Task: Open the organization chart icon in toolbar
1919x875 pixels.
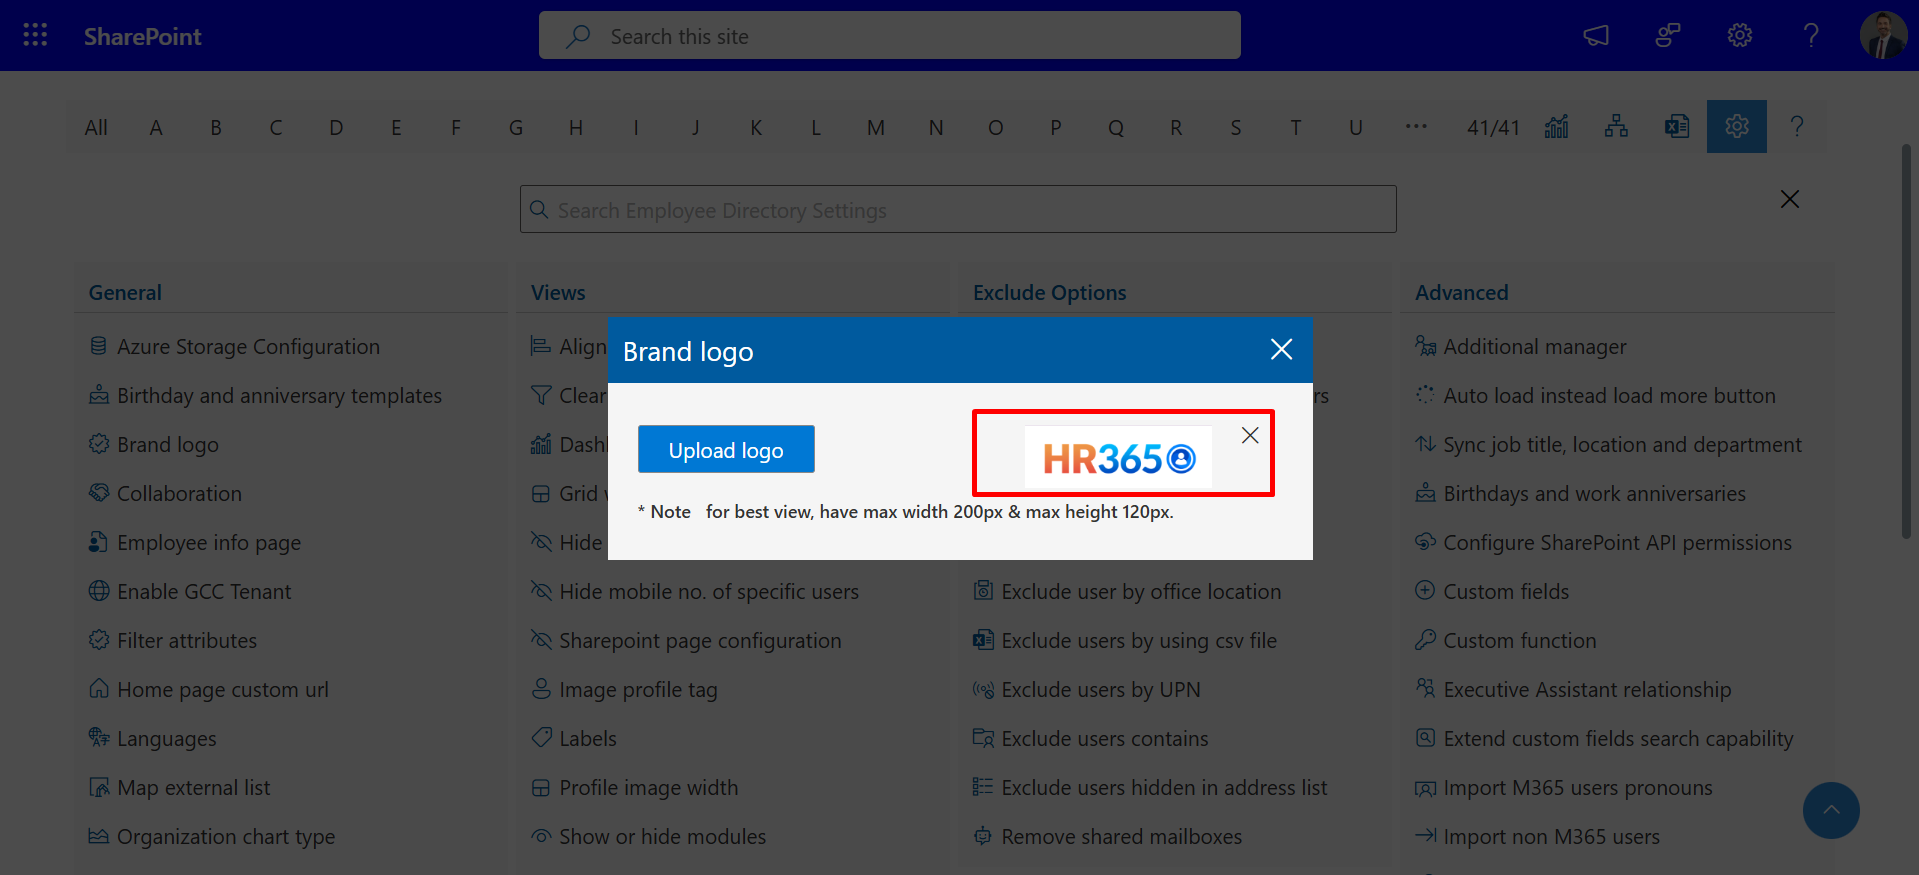Action: pos(1616,127)
